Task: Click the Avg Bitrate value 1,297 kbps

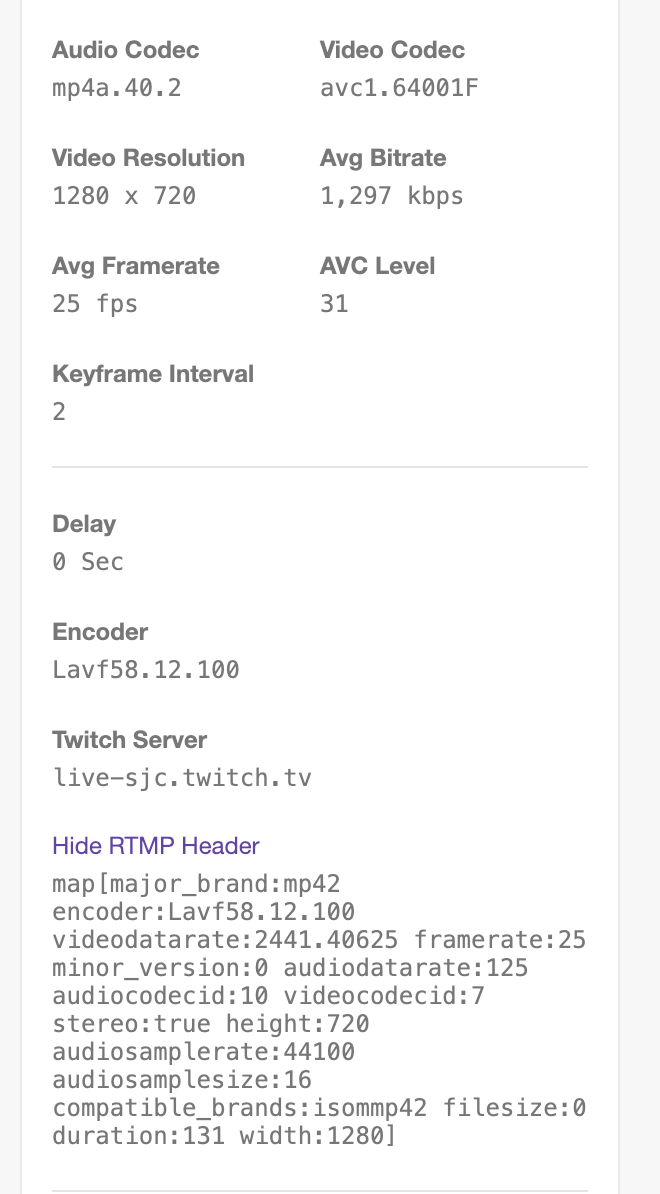Action: [x=390, y=195]
